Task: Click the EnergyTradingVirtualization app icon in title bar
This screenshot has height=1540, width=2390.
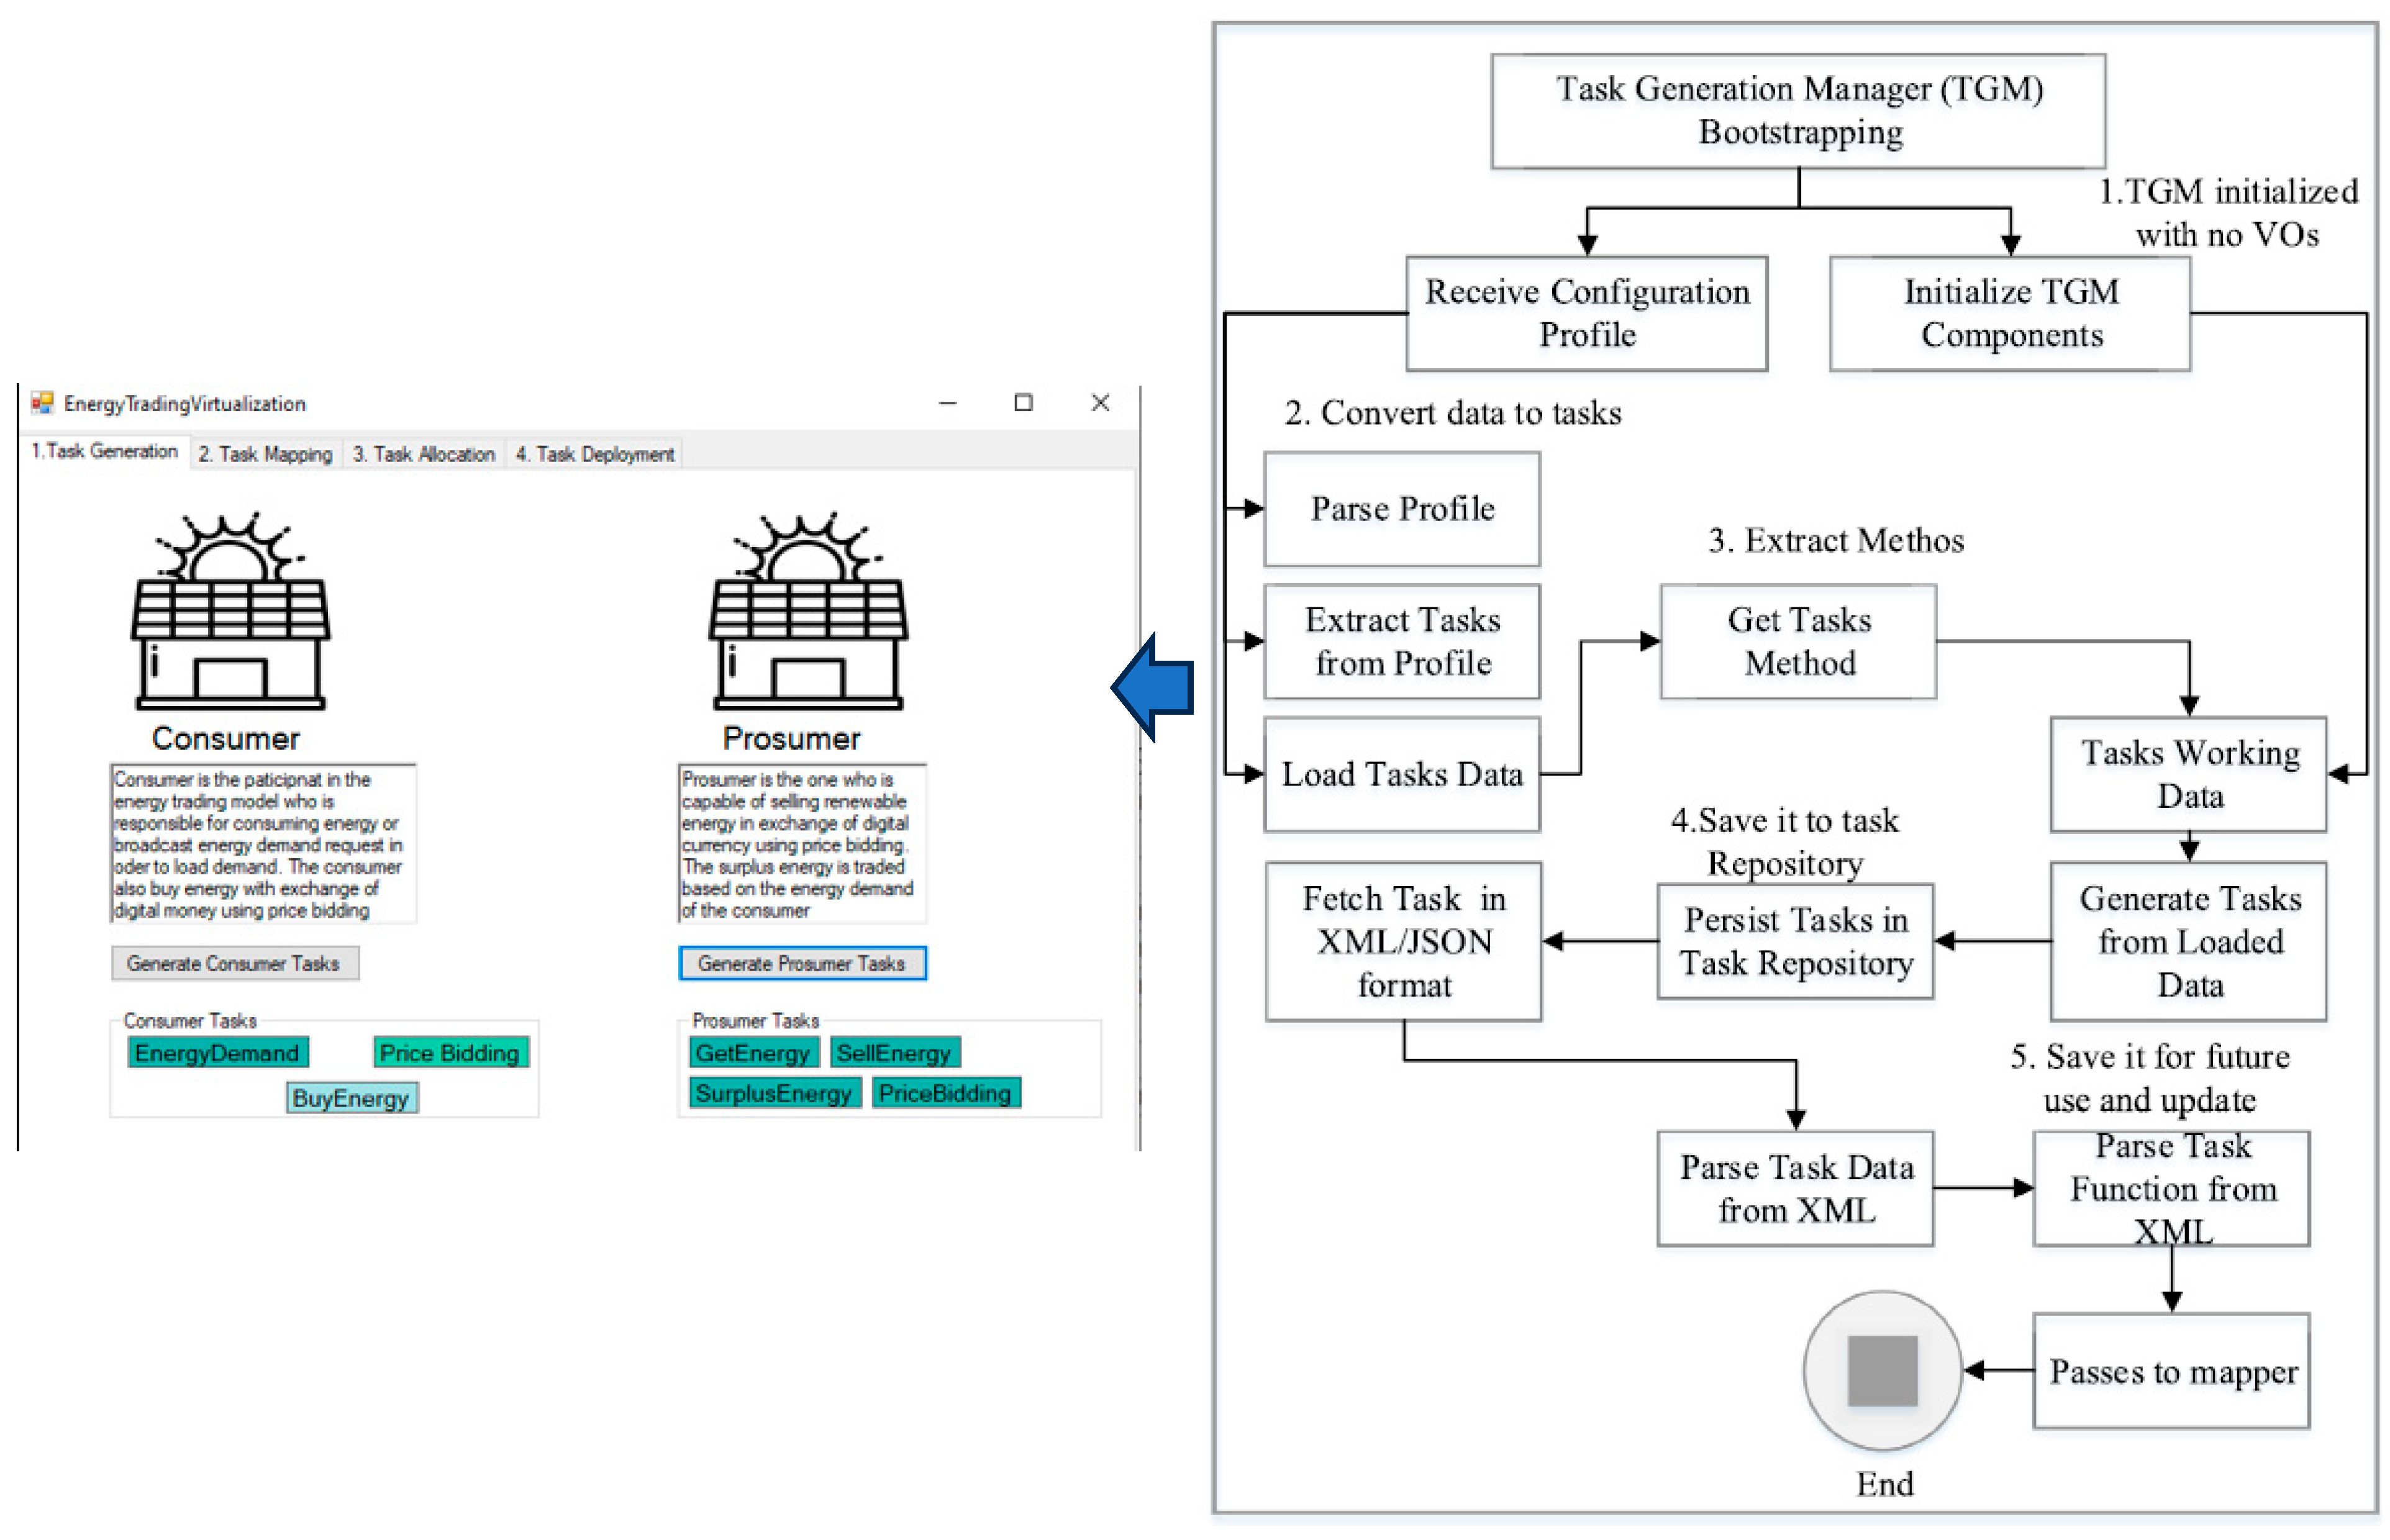Action: (x=42, y=403)
